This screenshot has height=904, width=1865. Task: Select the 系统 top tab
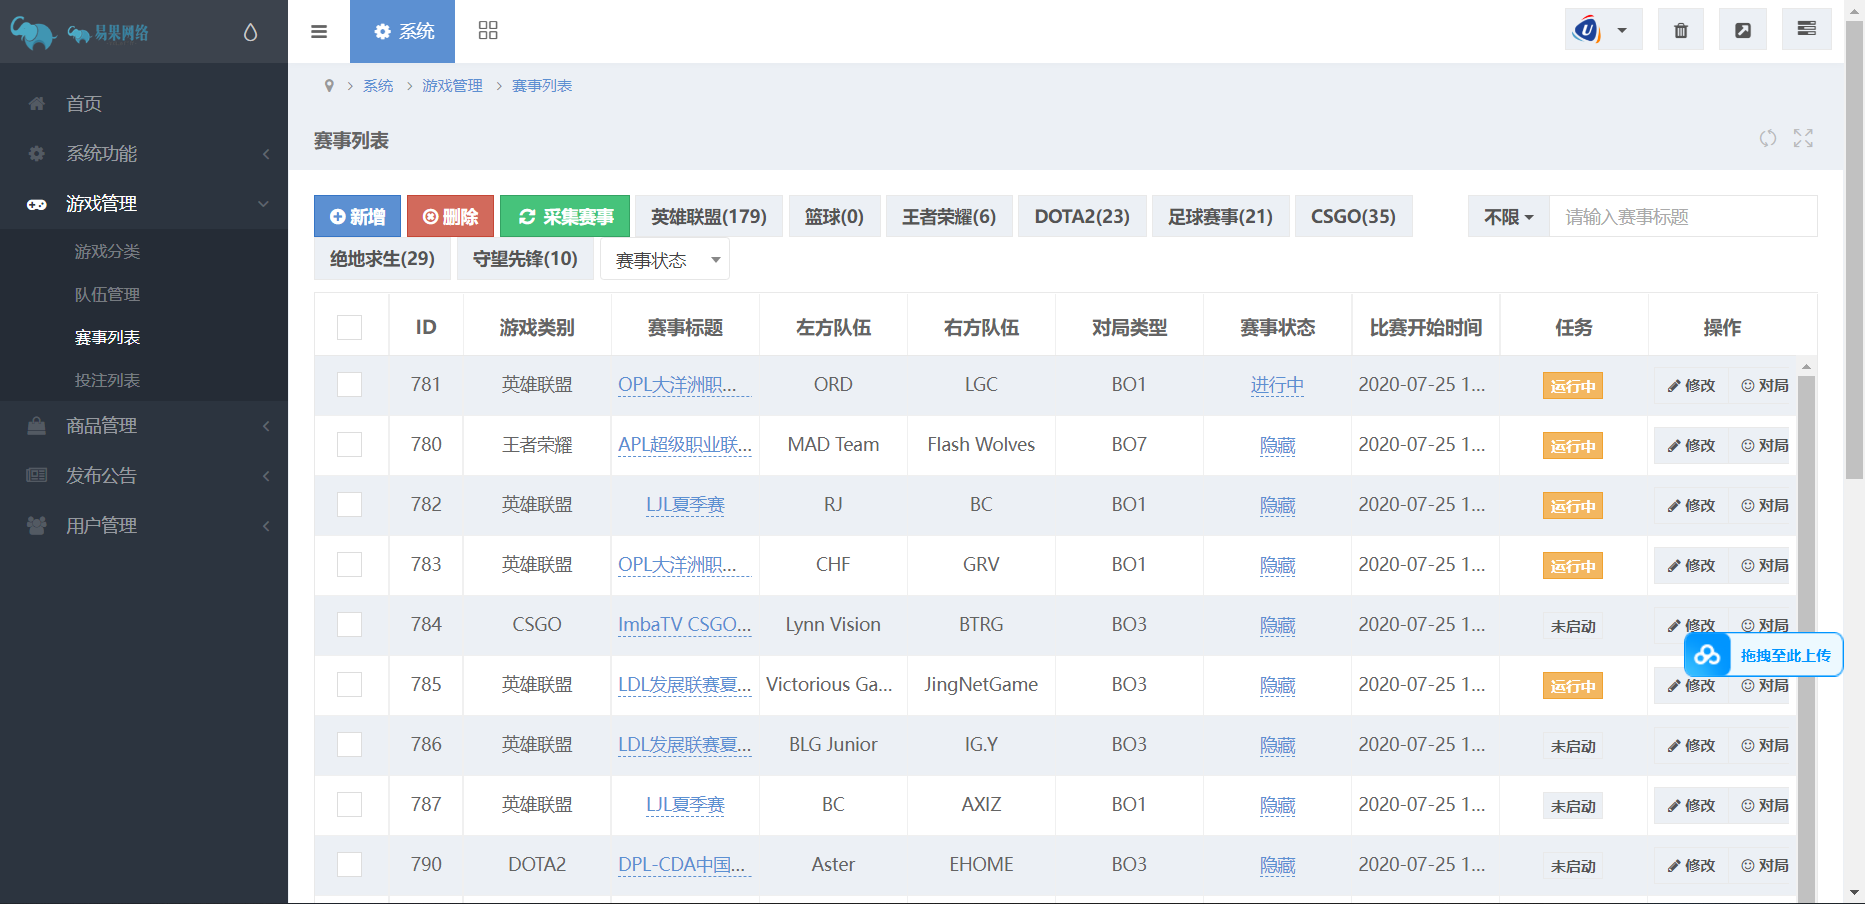pyautogui.click(x=403, y=31)
